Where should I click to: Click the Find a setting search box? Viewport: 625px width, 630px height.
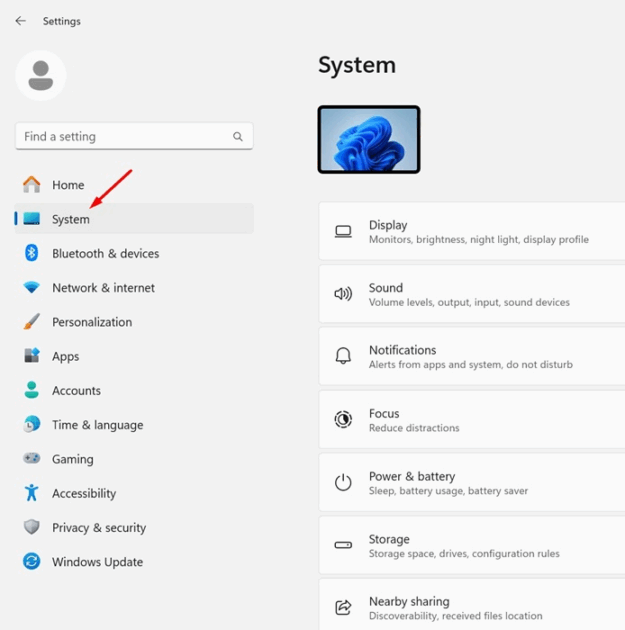click(134, 136)
